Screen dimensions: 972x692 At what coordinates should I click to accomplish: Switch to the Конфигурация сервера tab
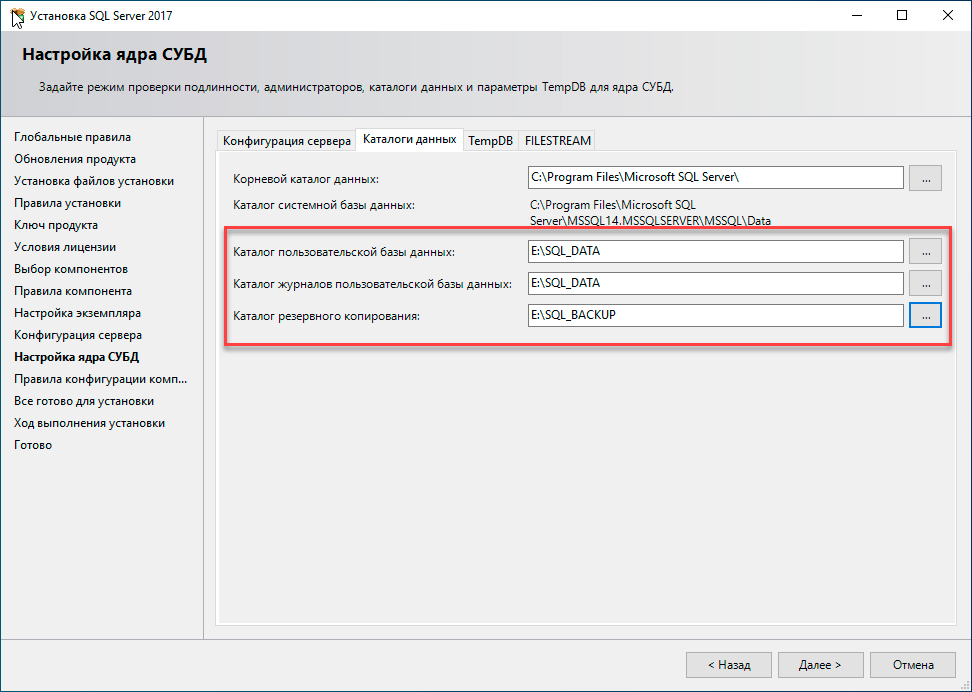point(286,141)
